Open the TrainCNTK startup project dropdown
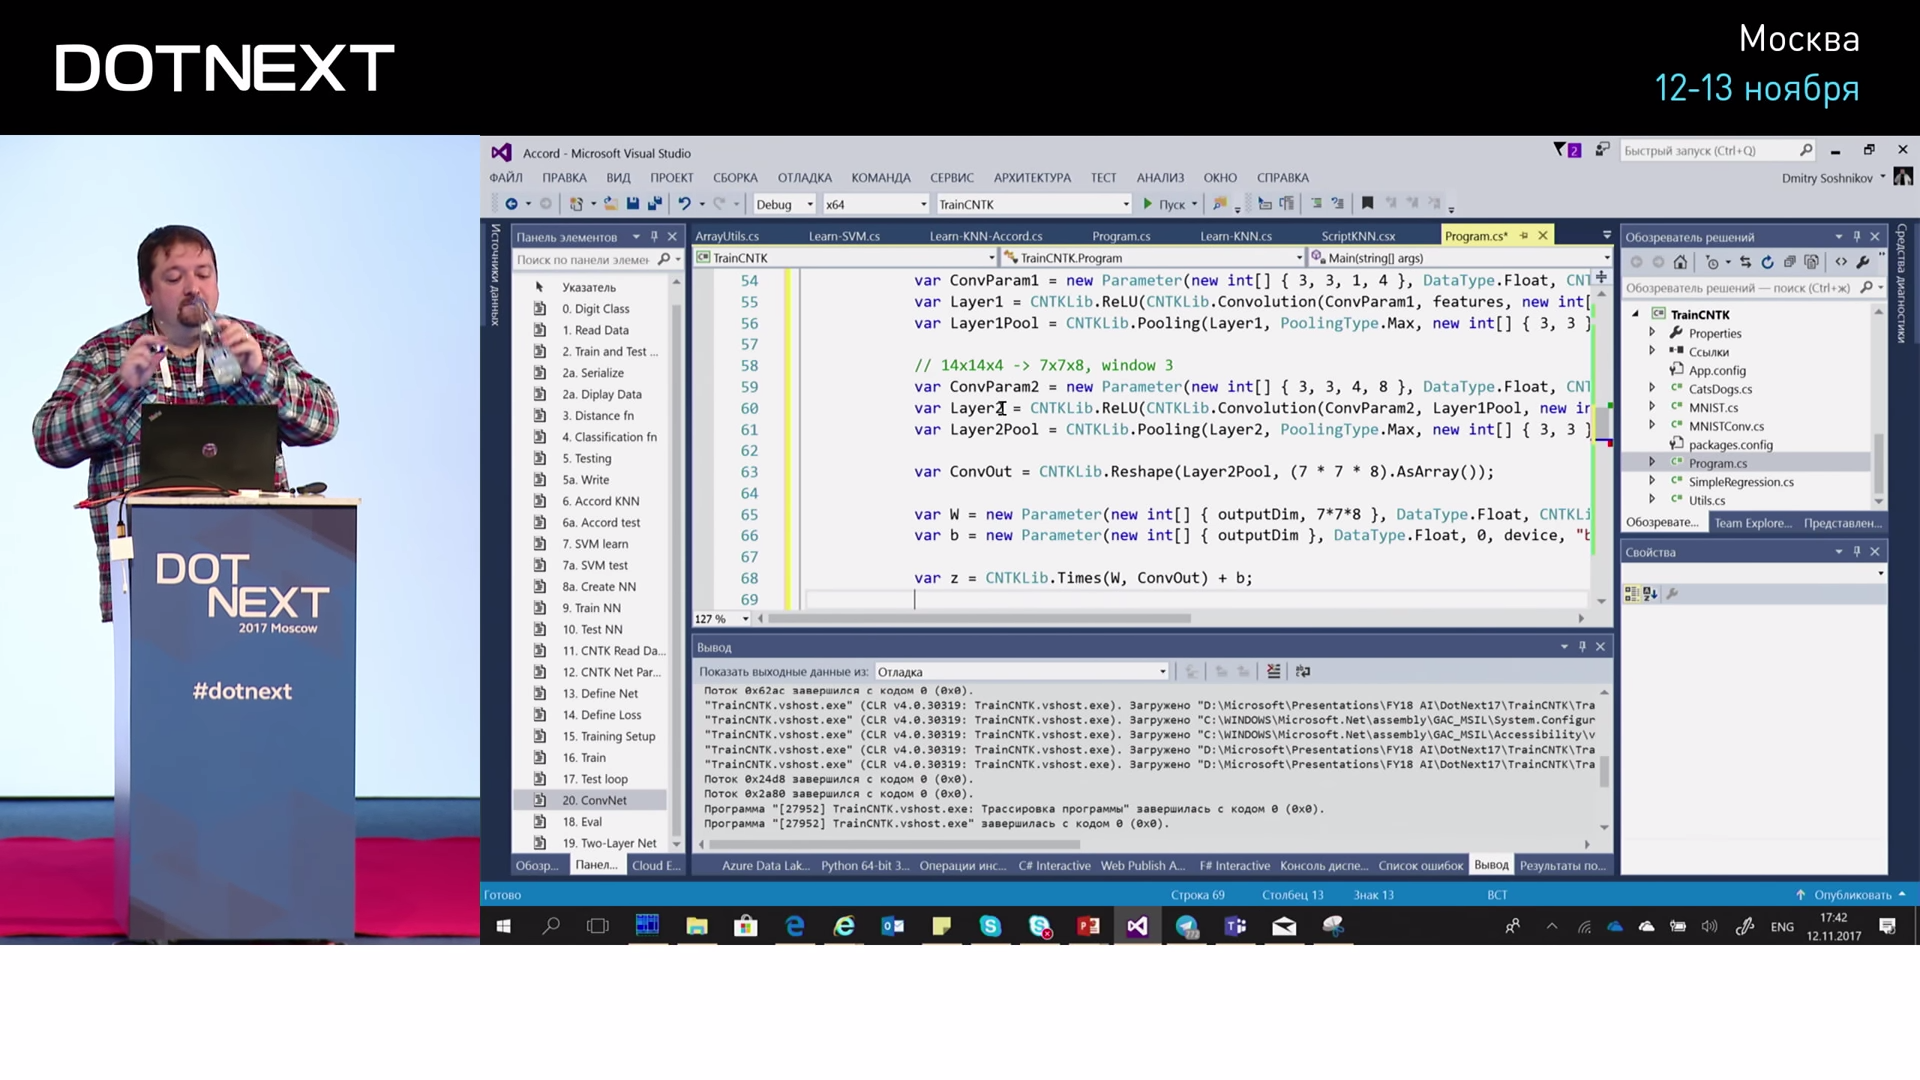This screenshot has width=1920, height=1080. click(x=1033, y=204)
